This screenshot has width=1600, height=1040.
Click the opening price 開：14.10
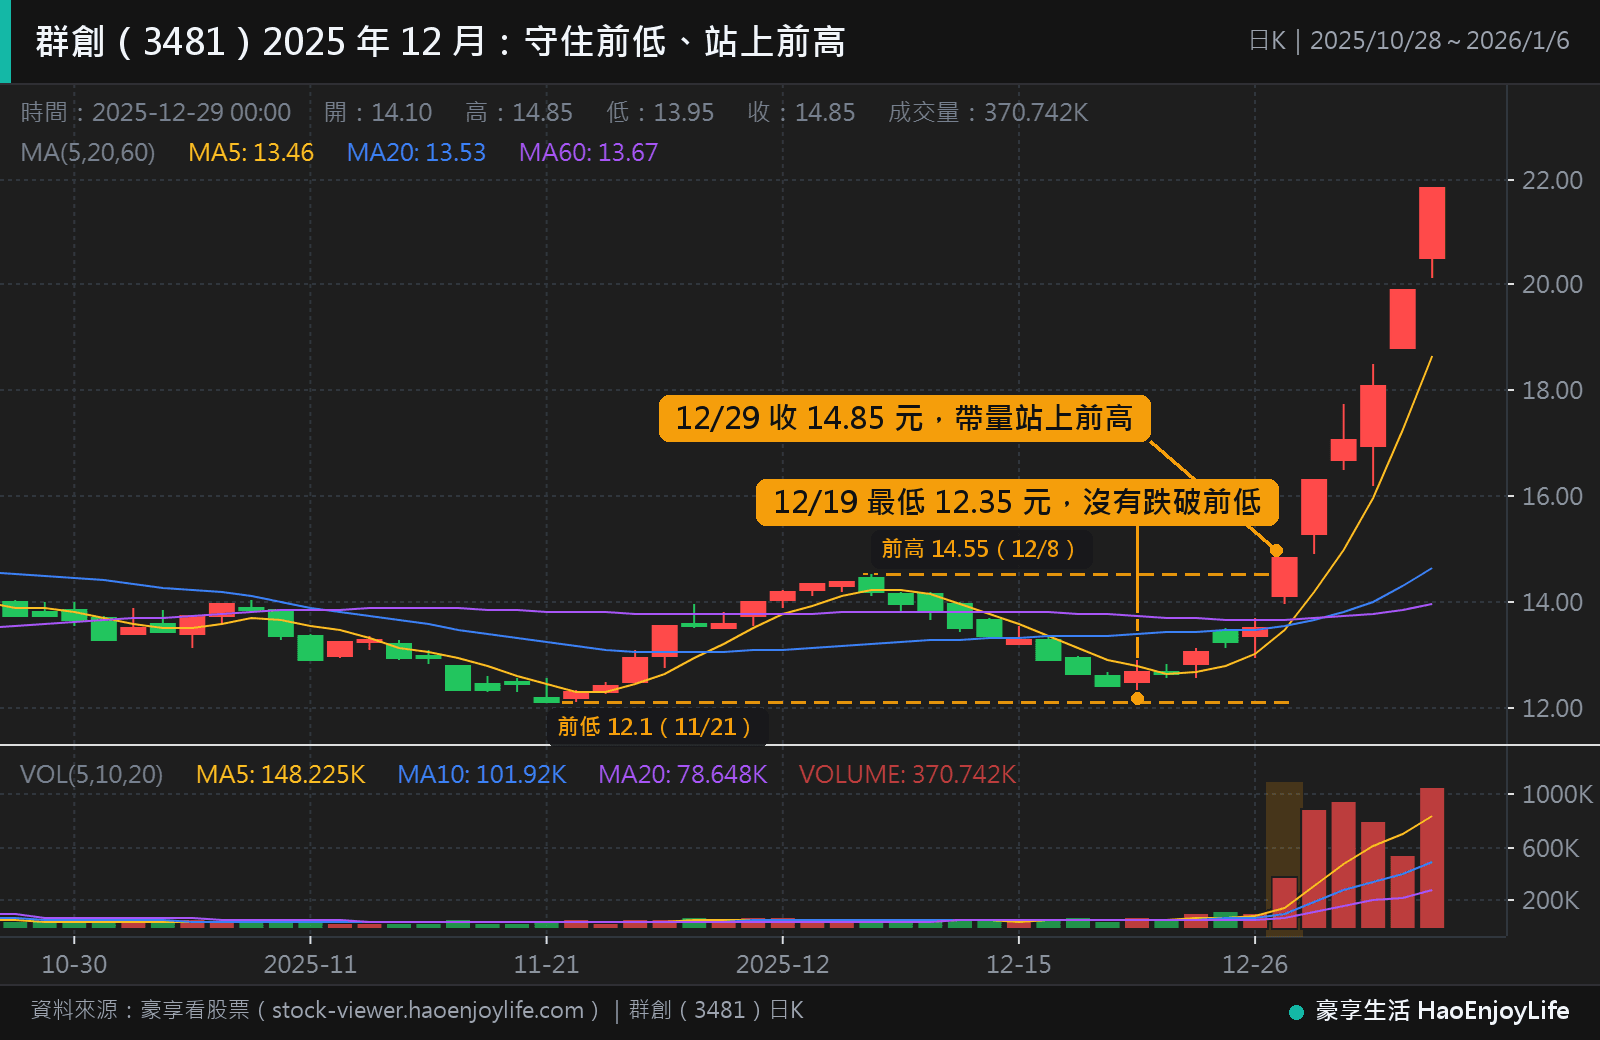378,112
